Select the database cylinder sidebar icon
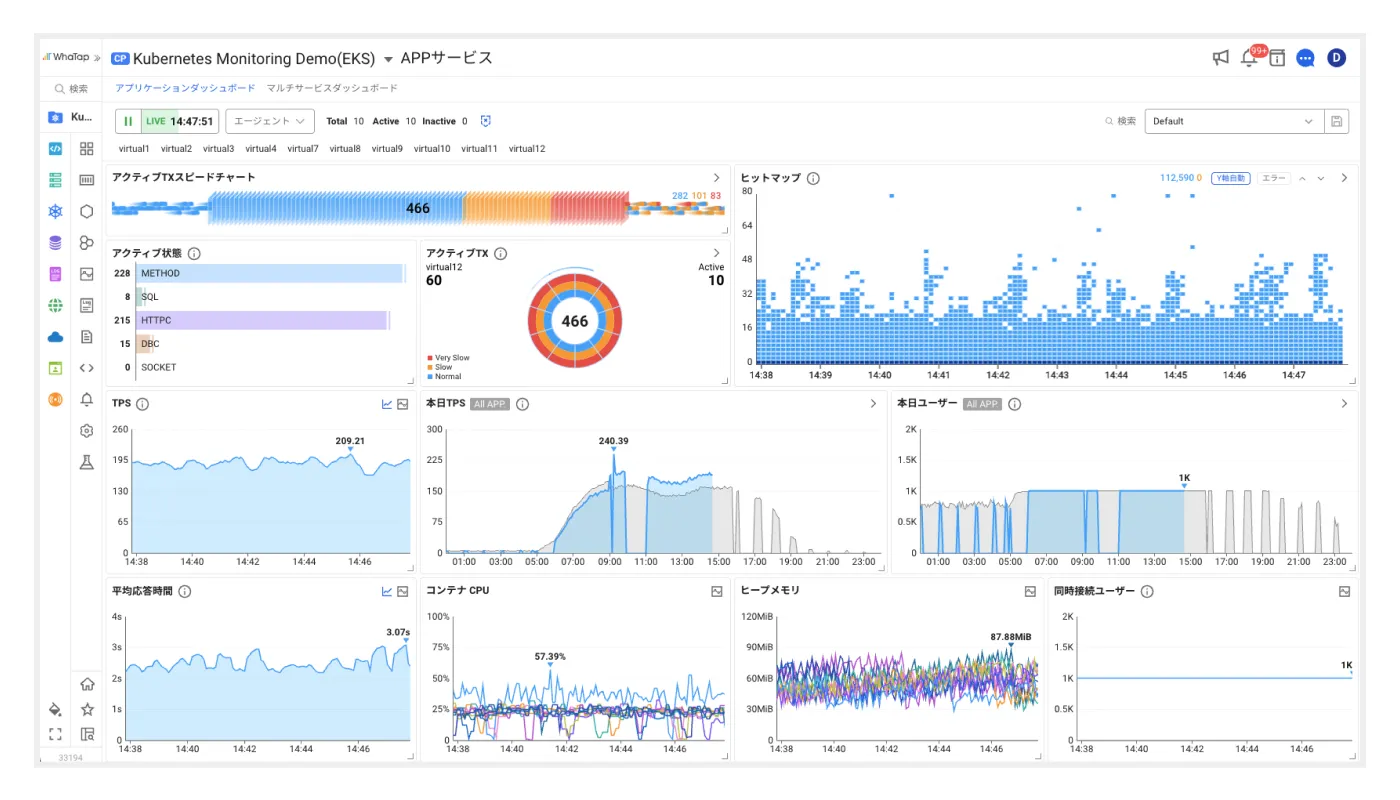 (x=55, y=242)
